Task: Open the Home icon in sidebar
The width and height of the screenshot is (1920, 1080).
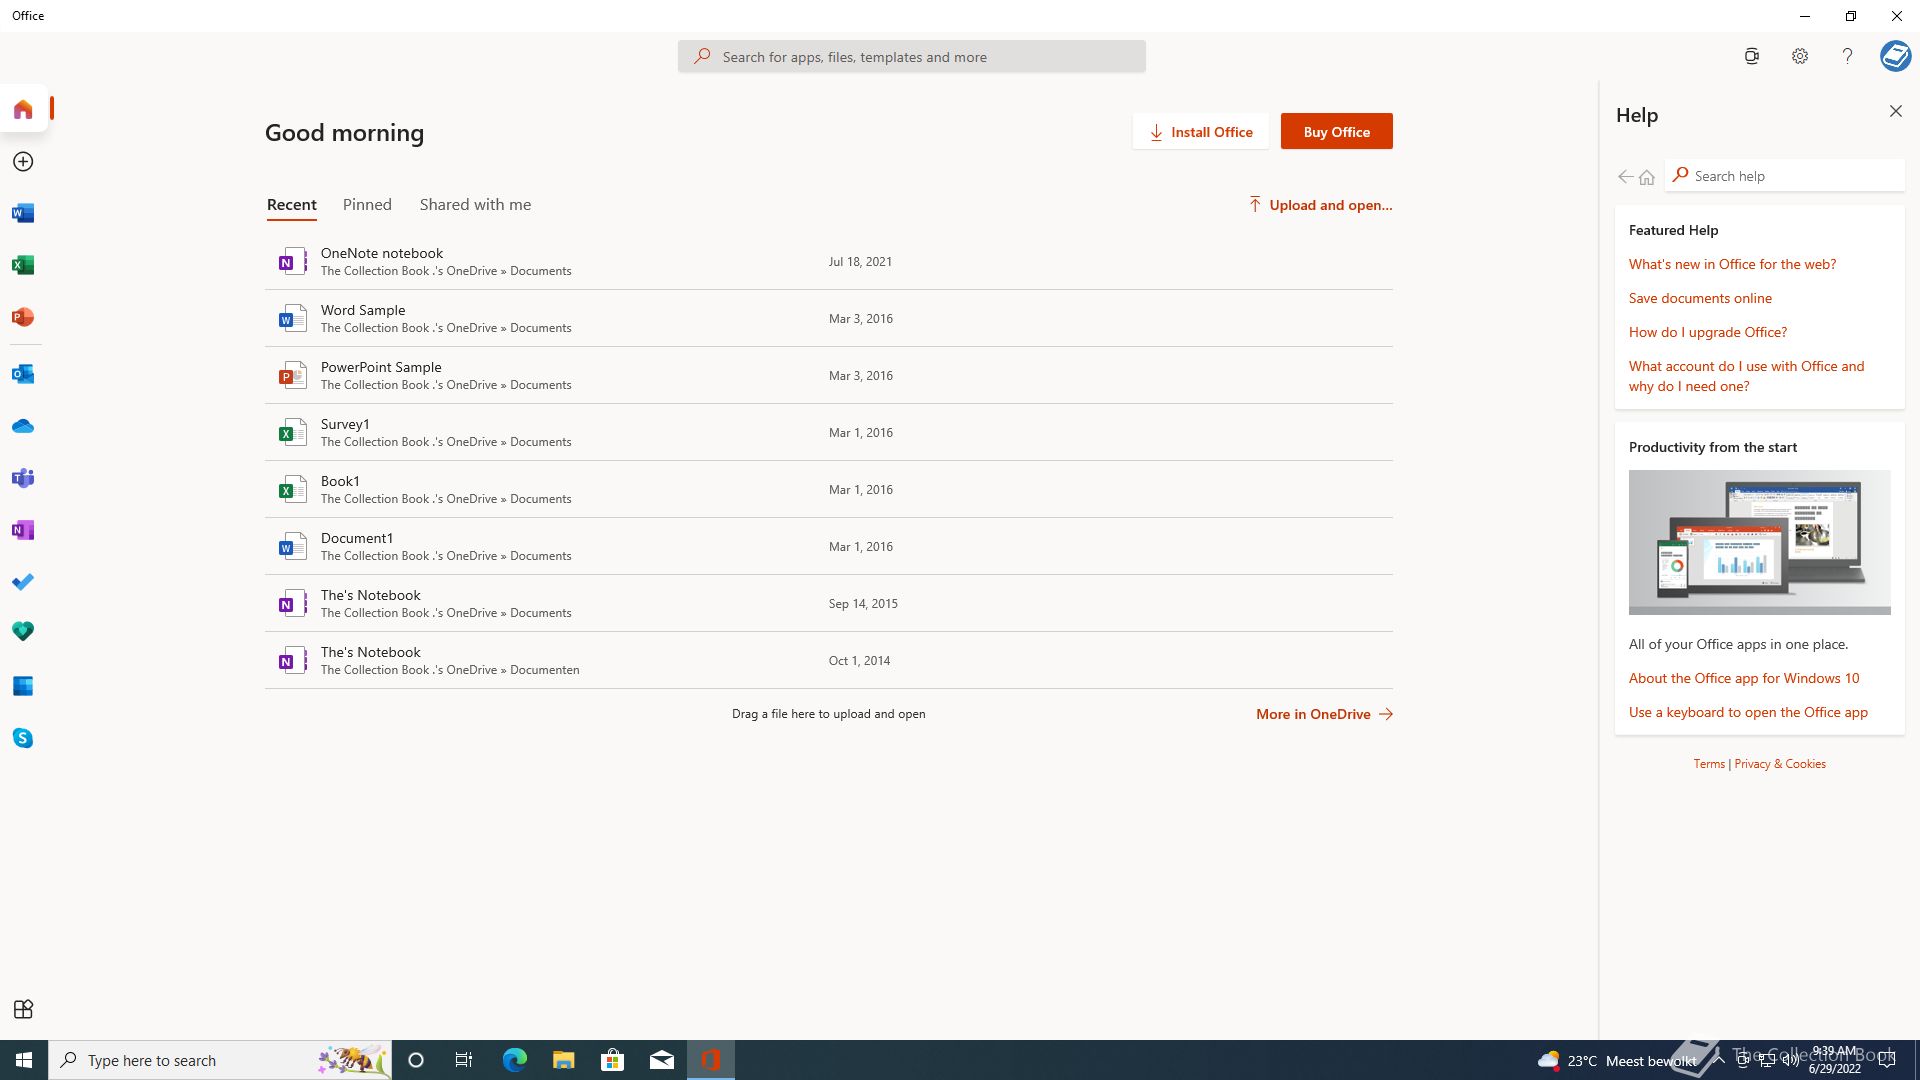Action: 23,109
